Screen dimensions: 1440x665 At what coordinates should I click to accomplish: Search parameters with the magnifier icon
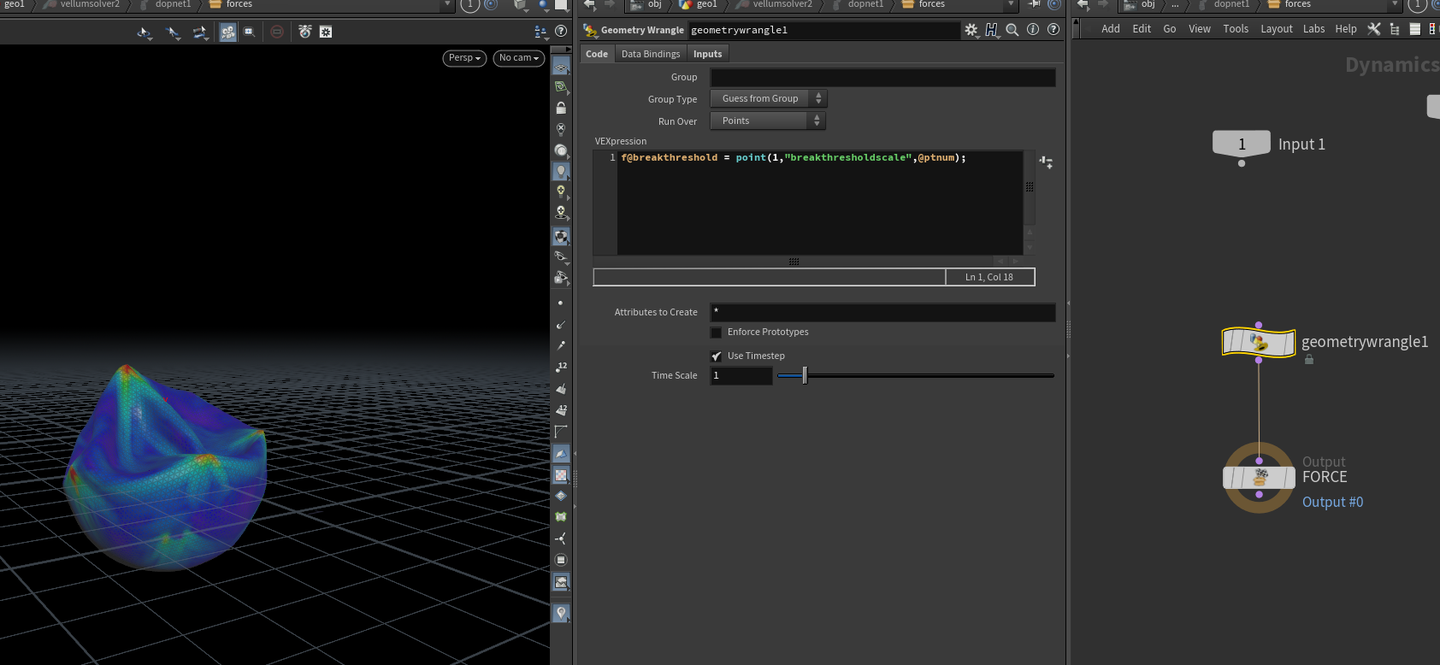click(1012, 30)
